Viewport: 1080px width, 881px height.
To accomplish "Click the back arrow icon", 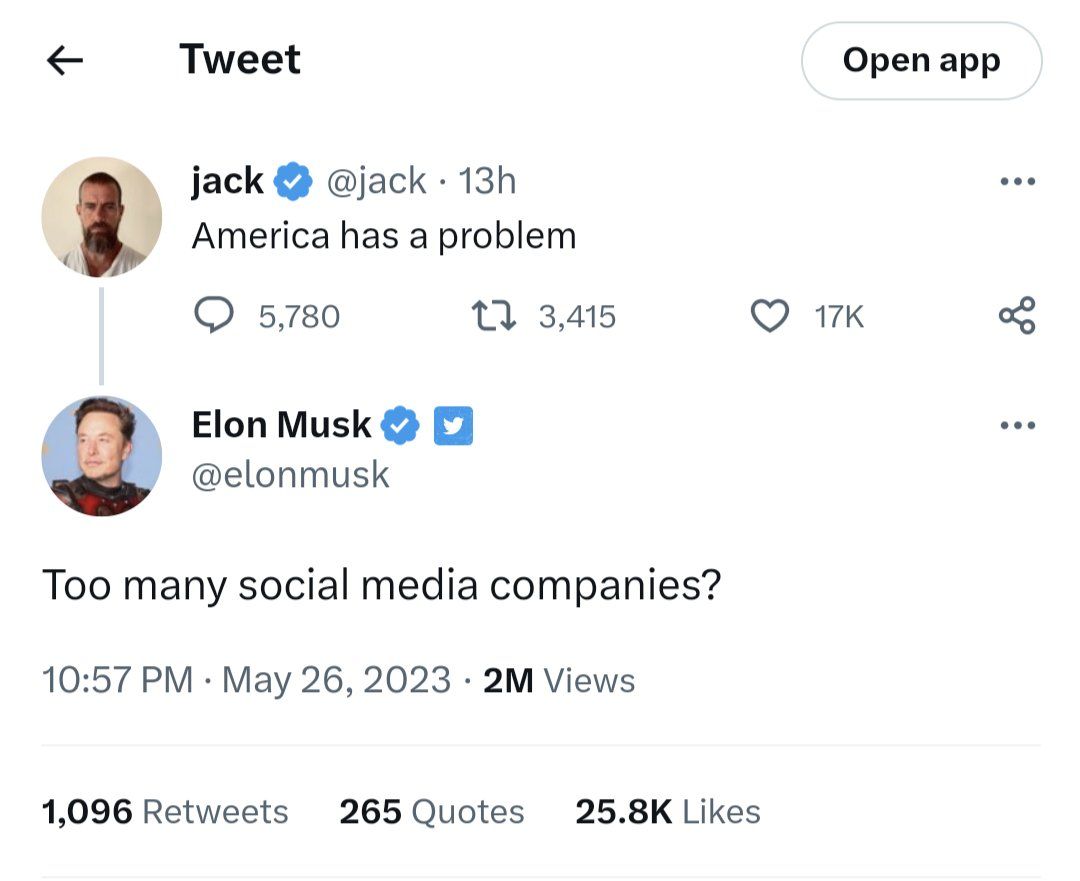I will [65, 61].
